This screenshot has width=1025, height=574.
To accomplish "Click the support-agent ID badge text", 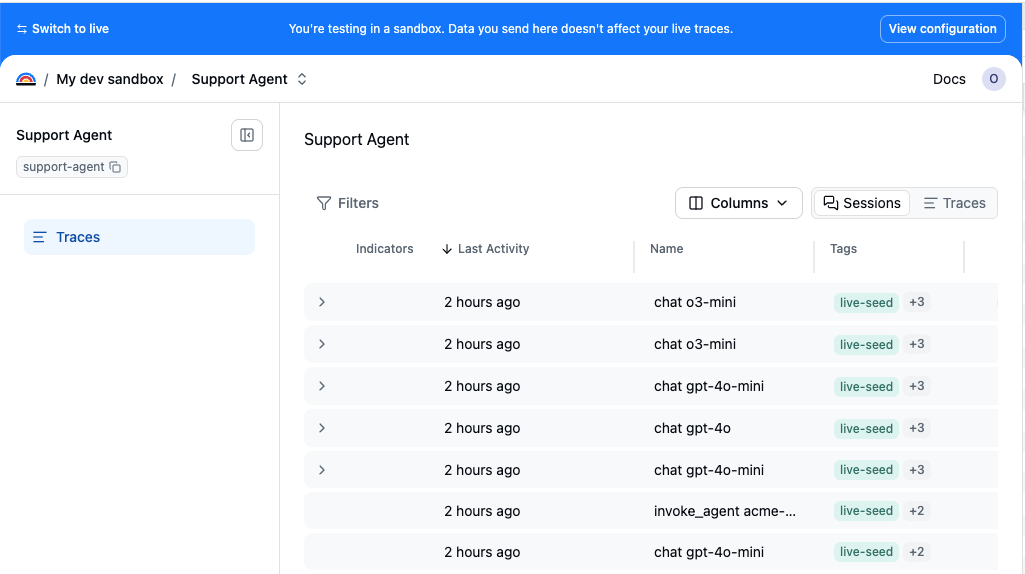I will tap(63, 167).
